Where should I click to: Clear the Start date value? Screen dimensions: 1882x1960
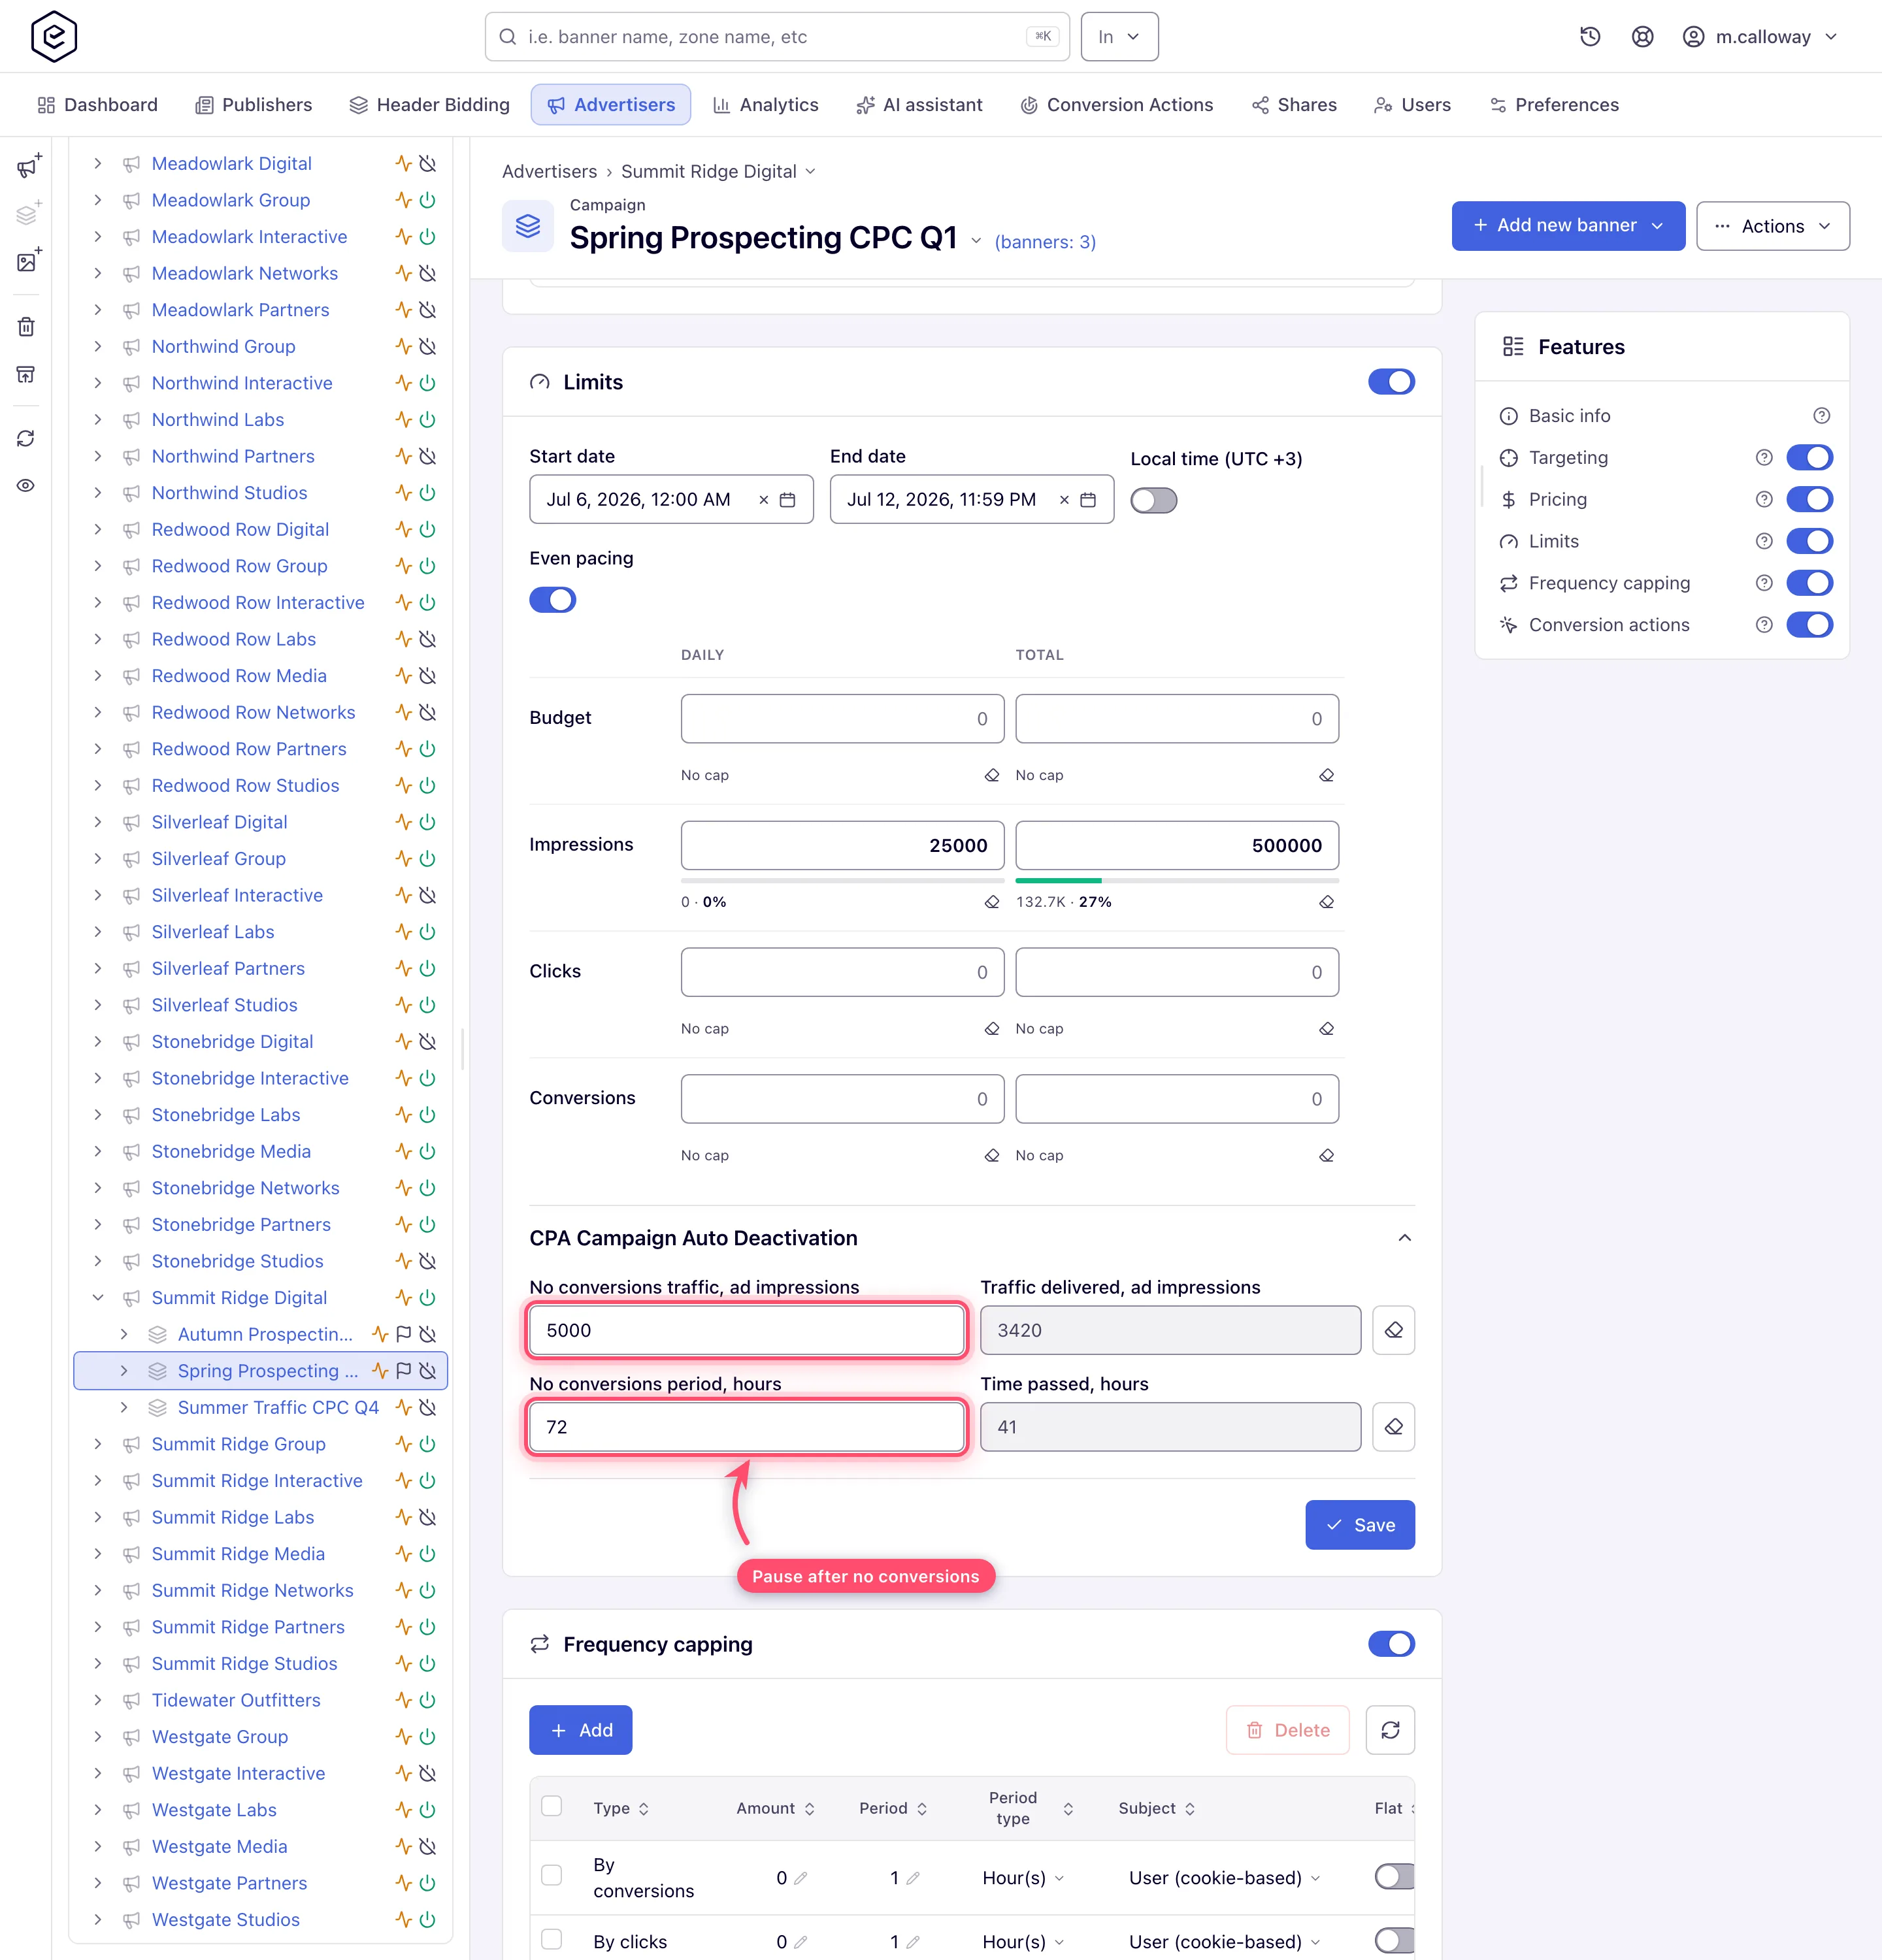tap(763, 500)
